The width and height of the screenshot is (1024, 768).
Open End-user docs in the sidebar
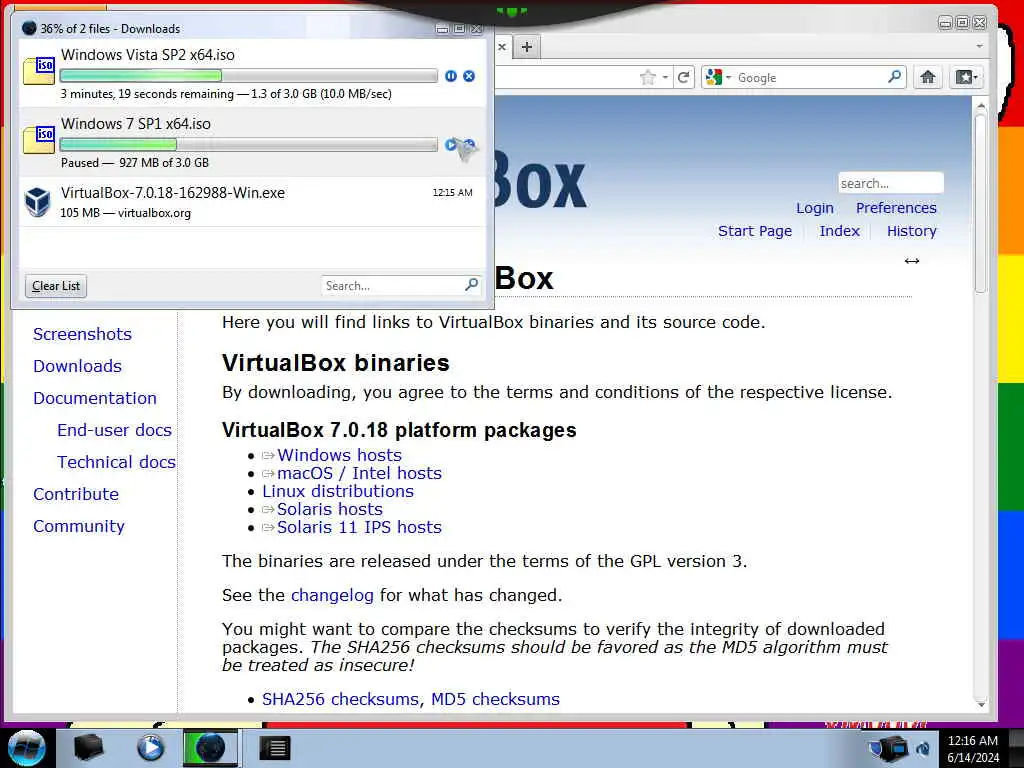coord(114,430)
